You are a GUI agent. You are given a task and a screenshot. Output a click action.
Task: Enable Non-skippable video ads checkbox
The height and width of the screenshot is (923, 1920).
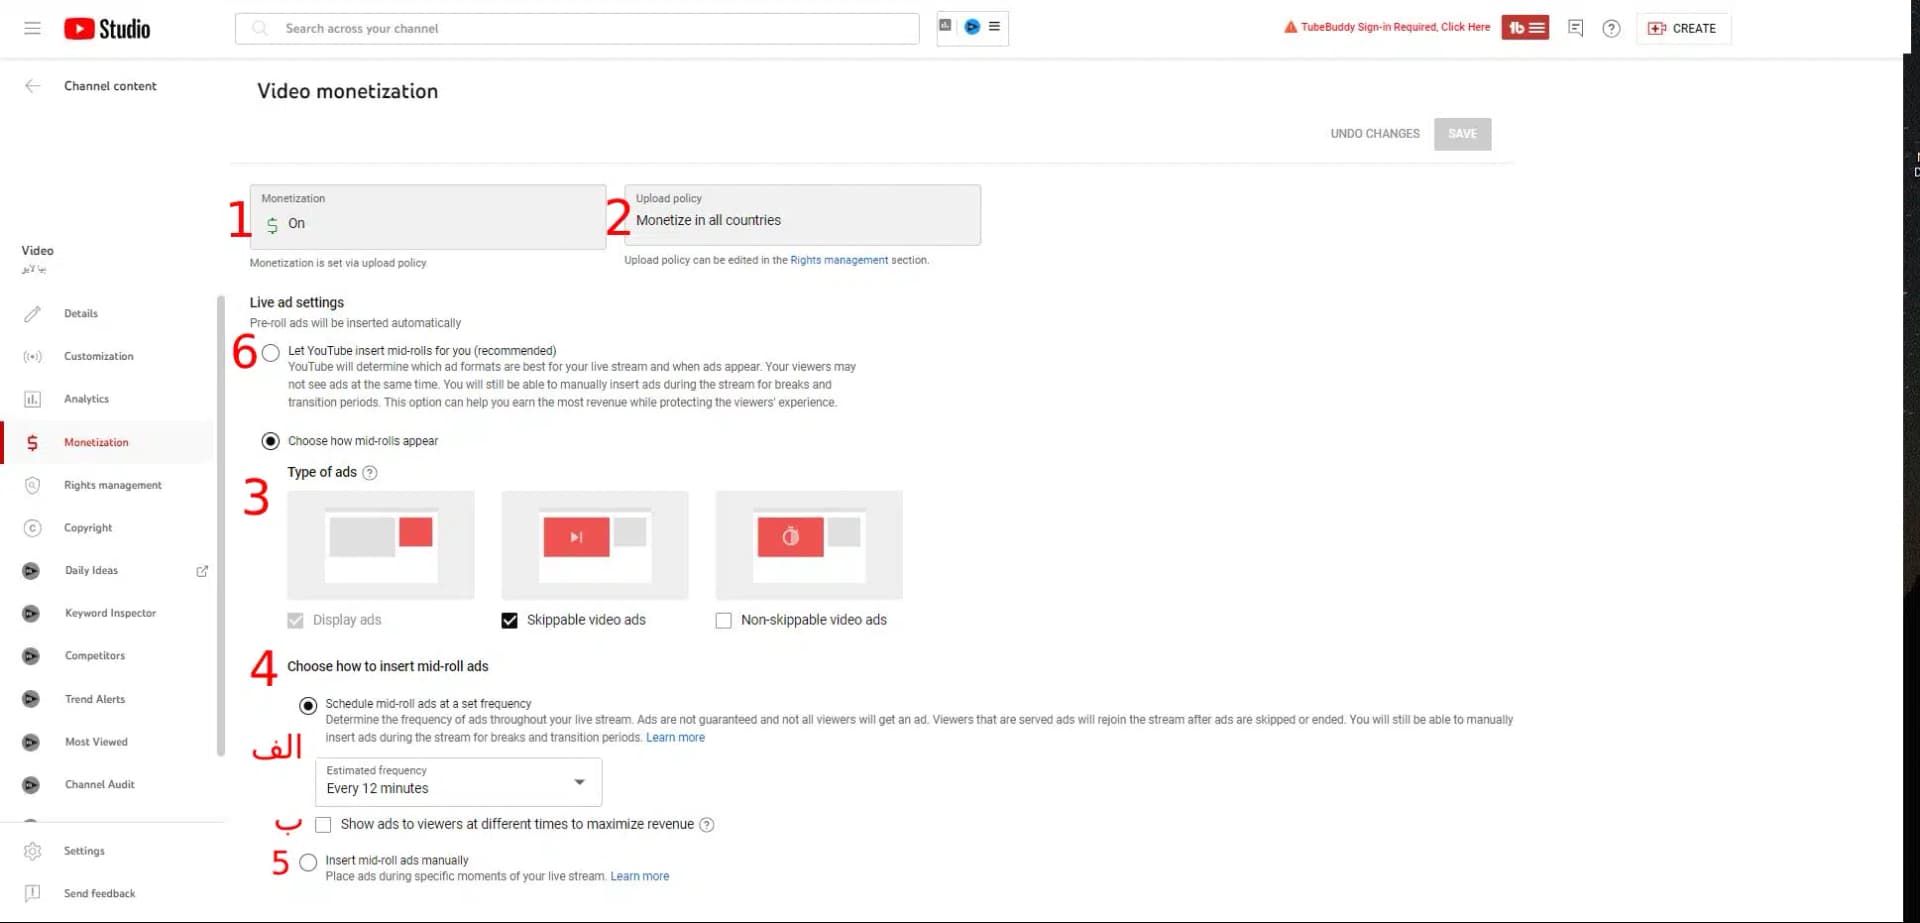tap(723, 621)
